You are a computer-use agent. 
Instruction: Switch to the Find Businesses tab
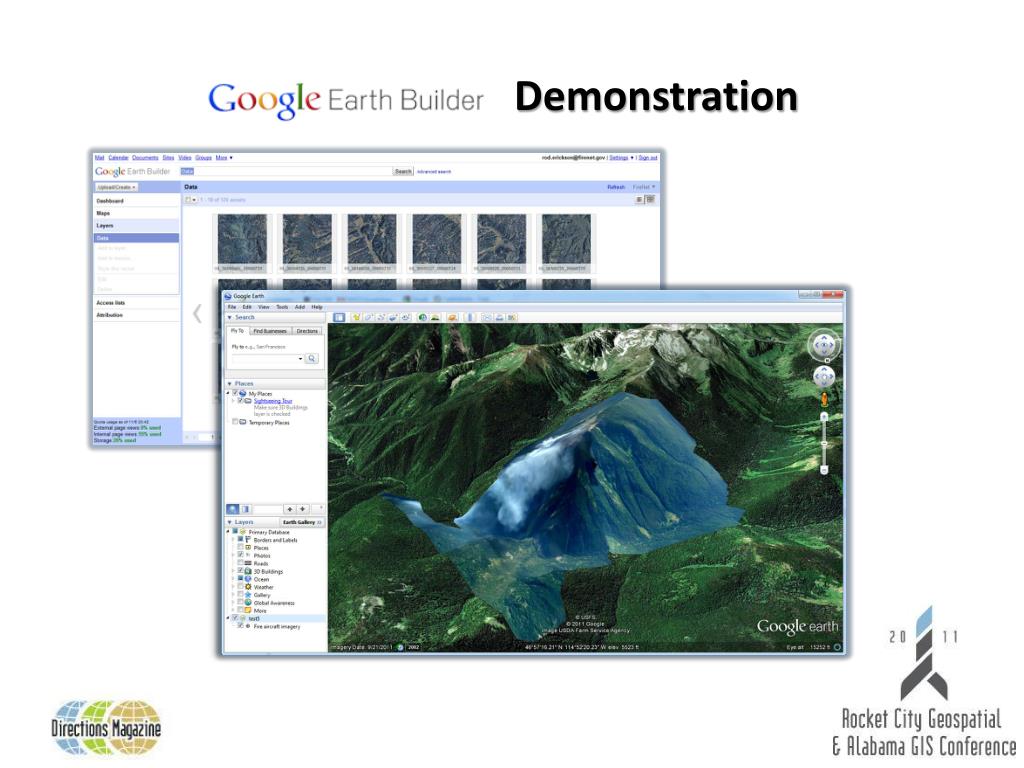(270, 331)
